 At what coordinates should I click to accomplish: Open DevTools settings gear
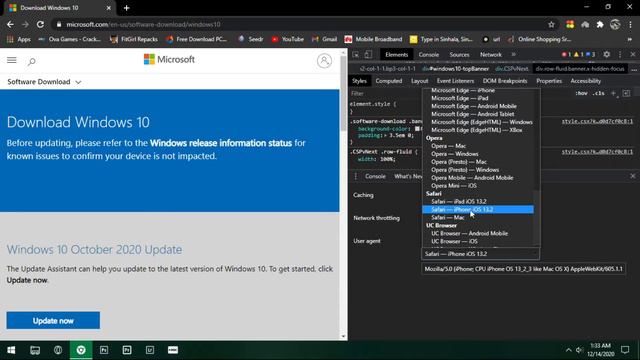607,54
